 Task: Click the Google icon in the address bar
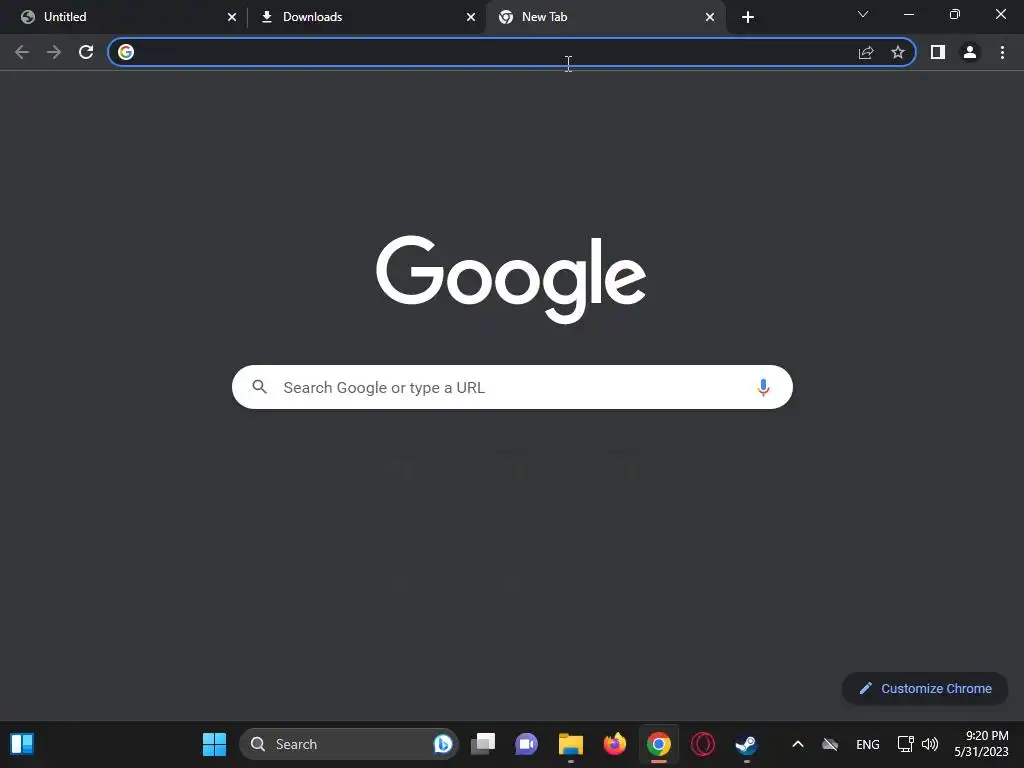(x=126, y=52)
